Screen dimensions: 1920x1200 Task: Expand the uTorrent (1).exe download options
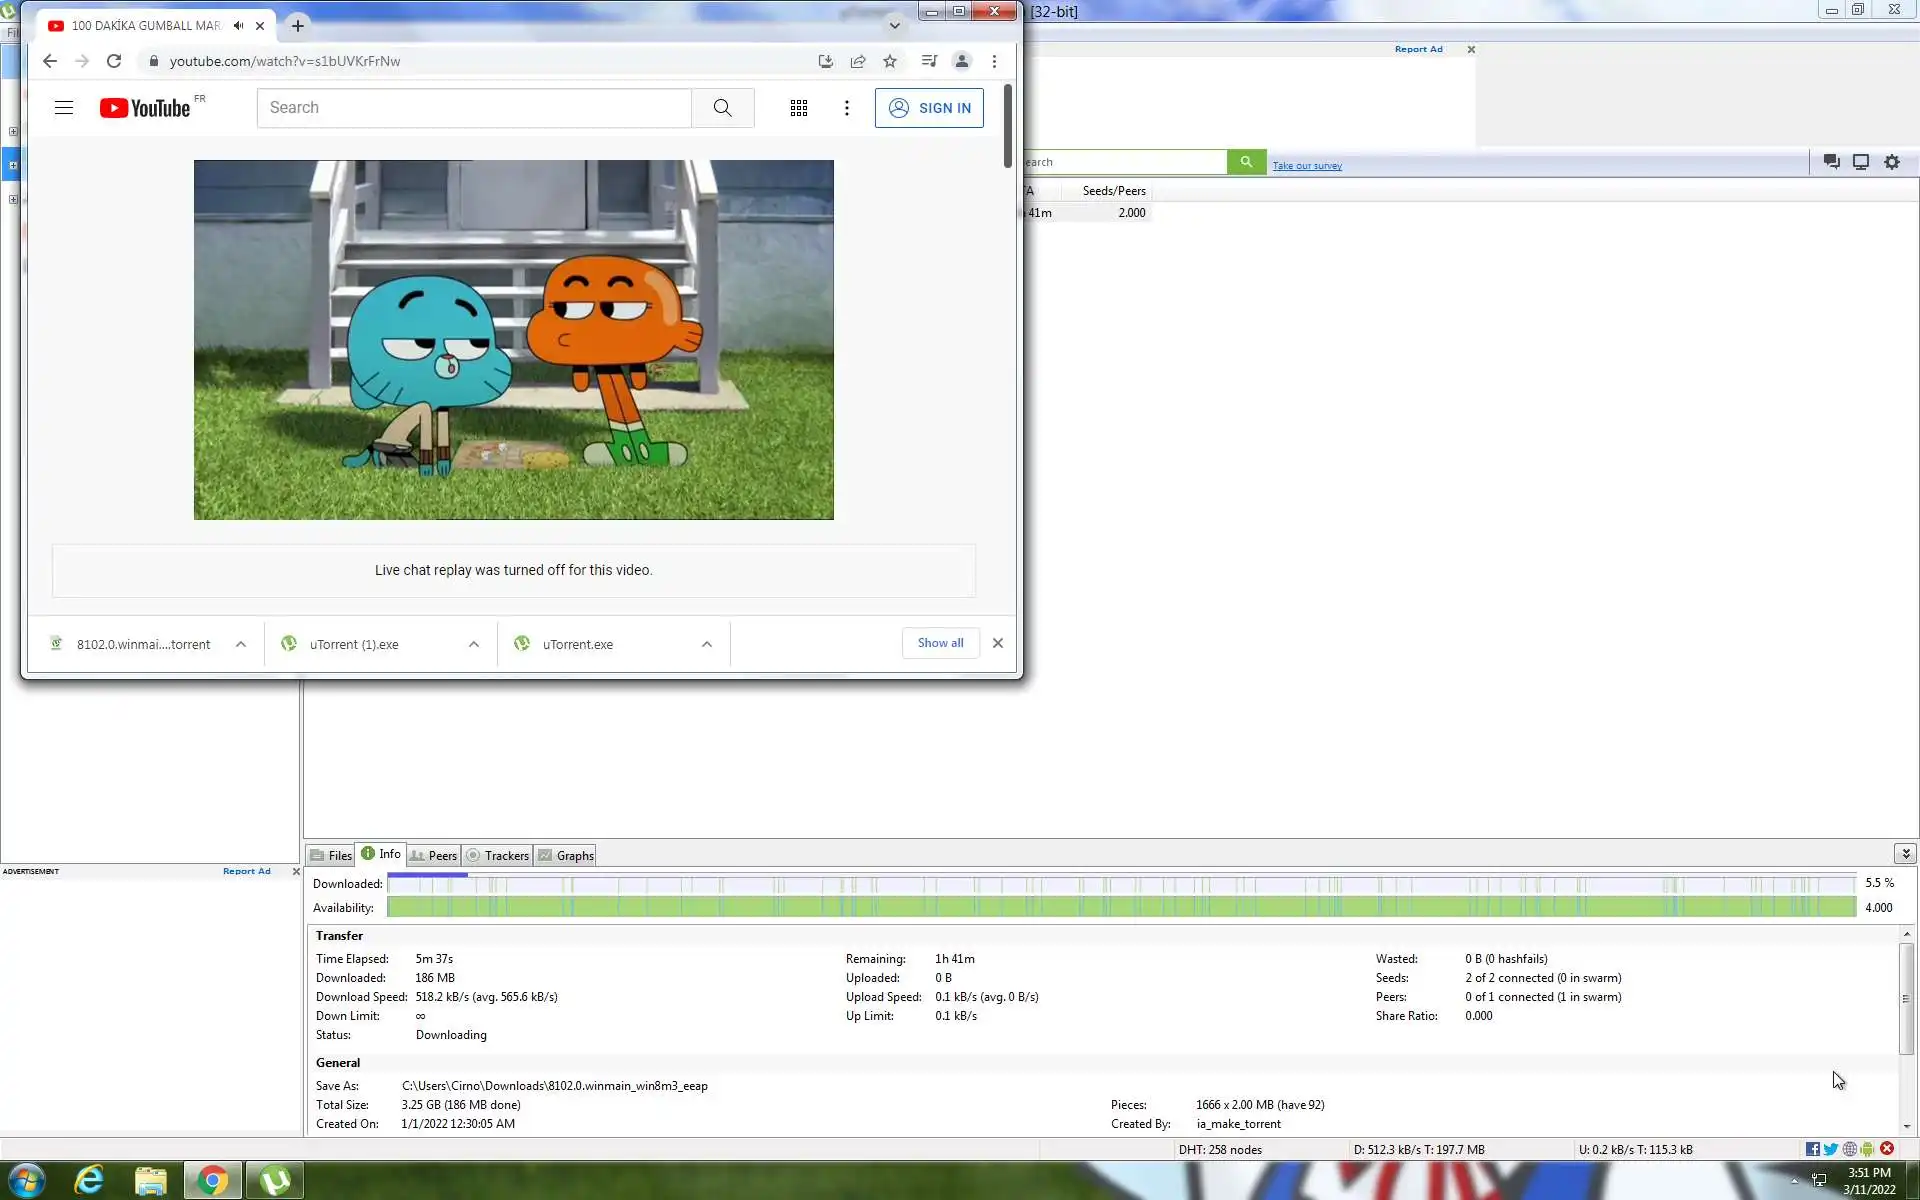(474, 644)
